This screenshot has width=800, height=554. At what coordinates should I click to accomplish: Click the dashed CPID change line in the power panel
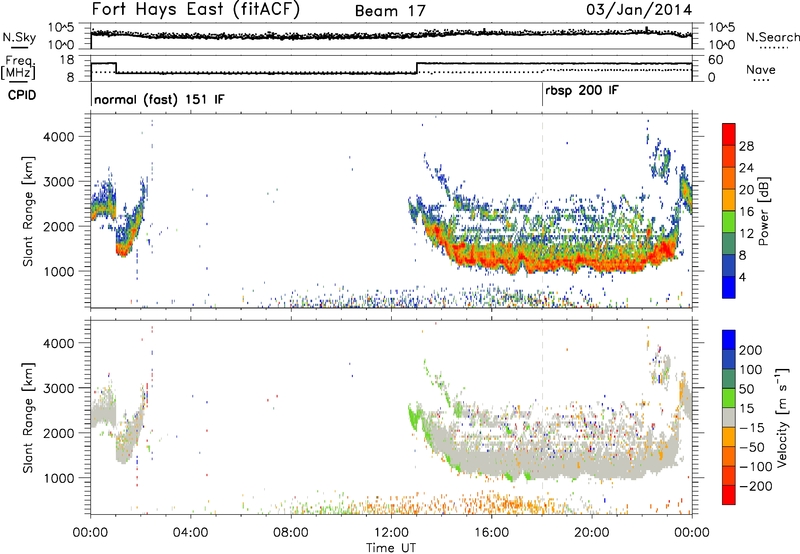click(542, 211)
